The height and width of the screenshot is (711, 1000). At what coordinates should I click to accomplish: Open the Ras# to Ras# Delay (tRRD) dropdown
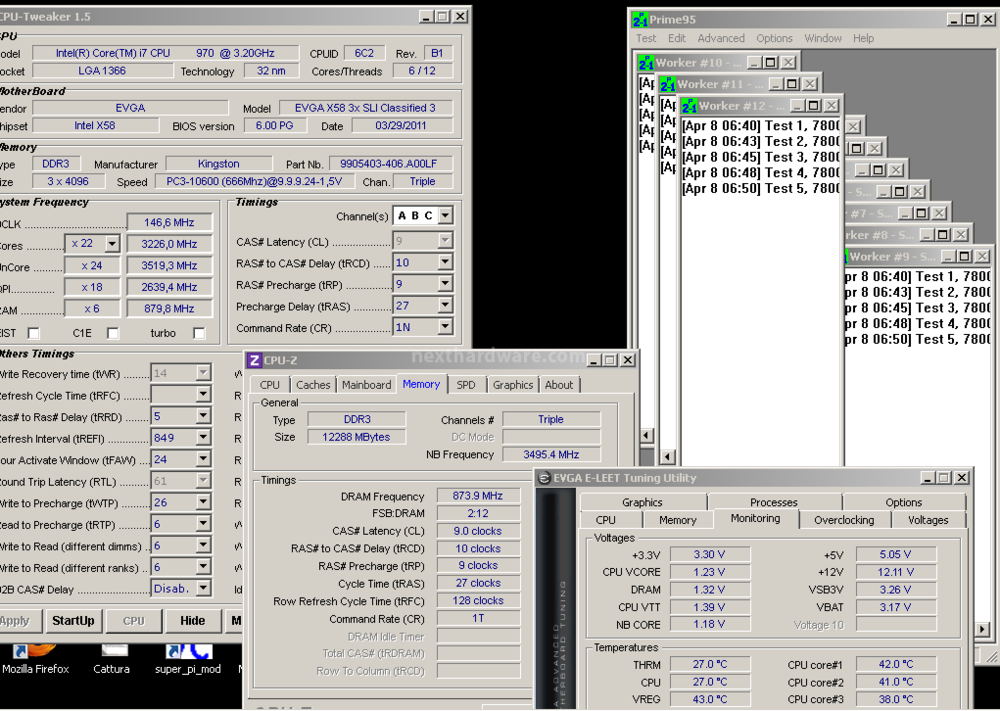203,416
